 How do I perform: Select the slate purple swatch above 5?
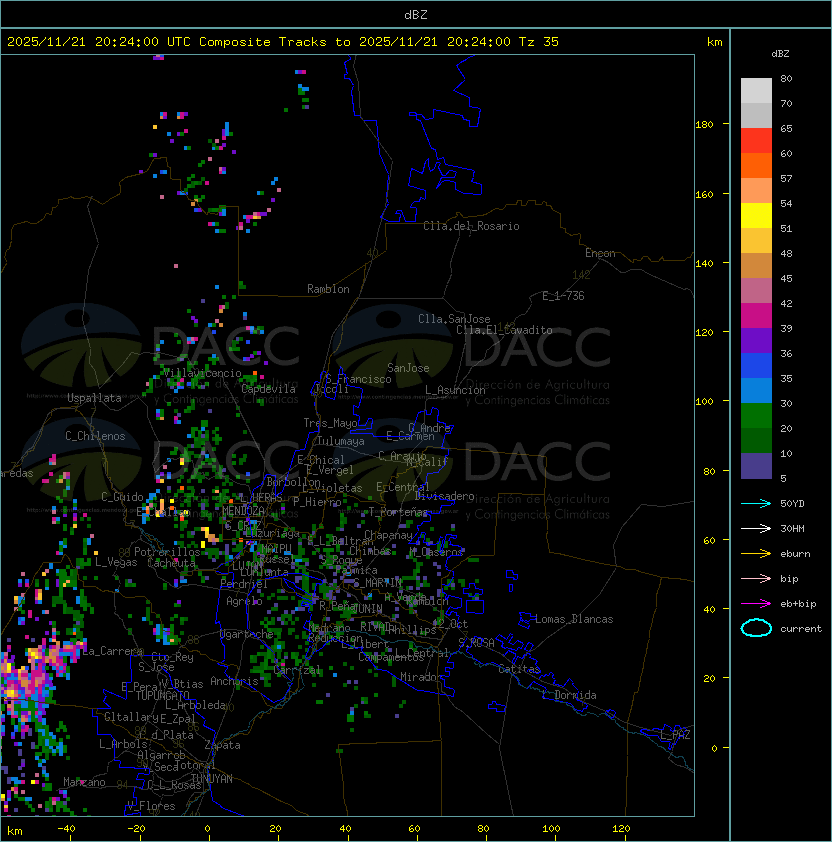tap(756, 466)
